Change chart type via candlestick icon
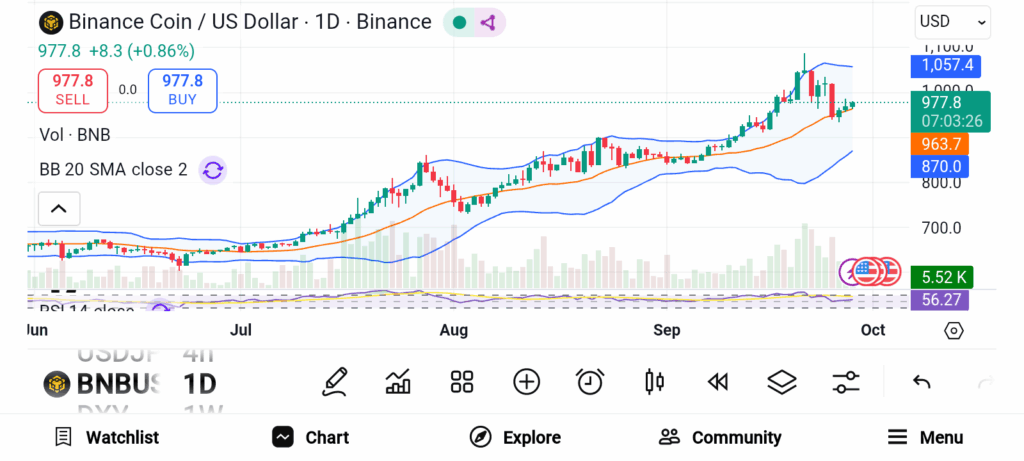This screenshot has height=461, width=1024. (655, 381)
